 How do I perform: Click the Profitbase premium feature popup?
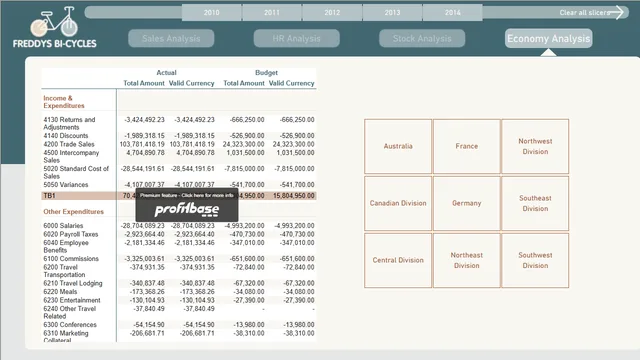pos(187,205)
